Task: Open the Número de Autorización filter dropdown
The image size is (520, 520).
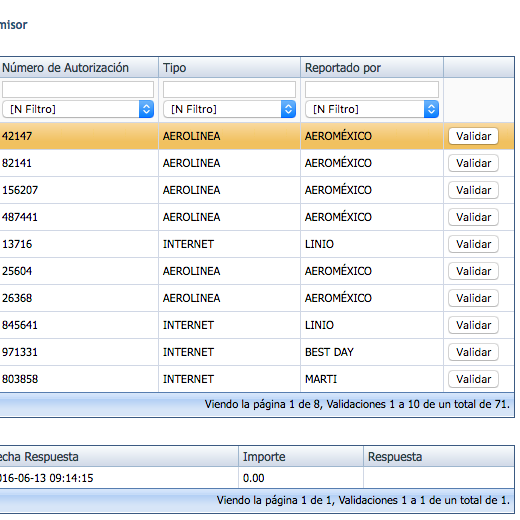Action: click(x=78, y=109)
